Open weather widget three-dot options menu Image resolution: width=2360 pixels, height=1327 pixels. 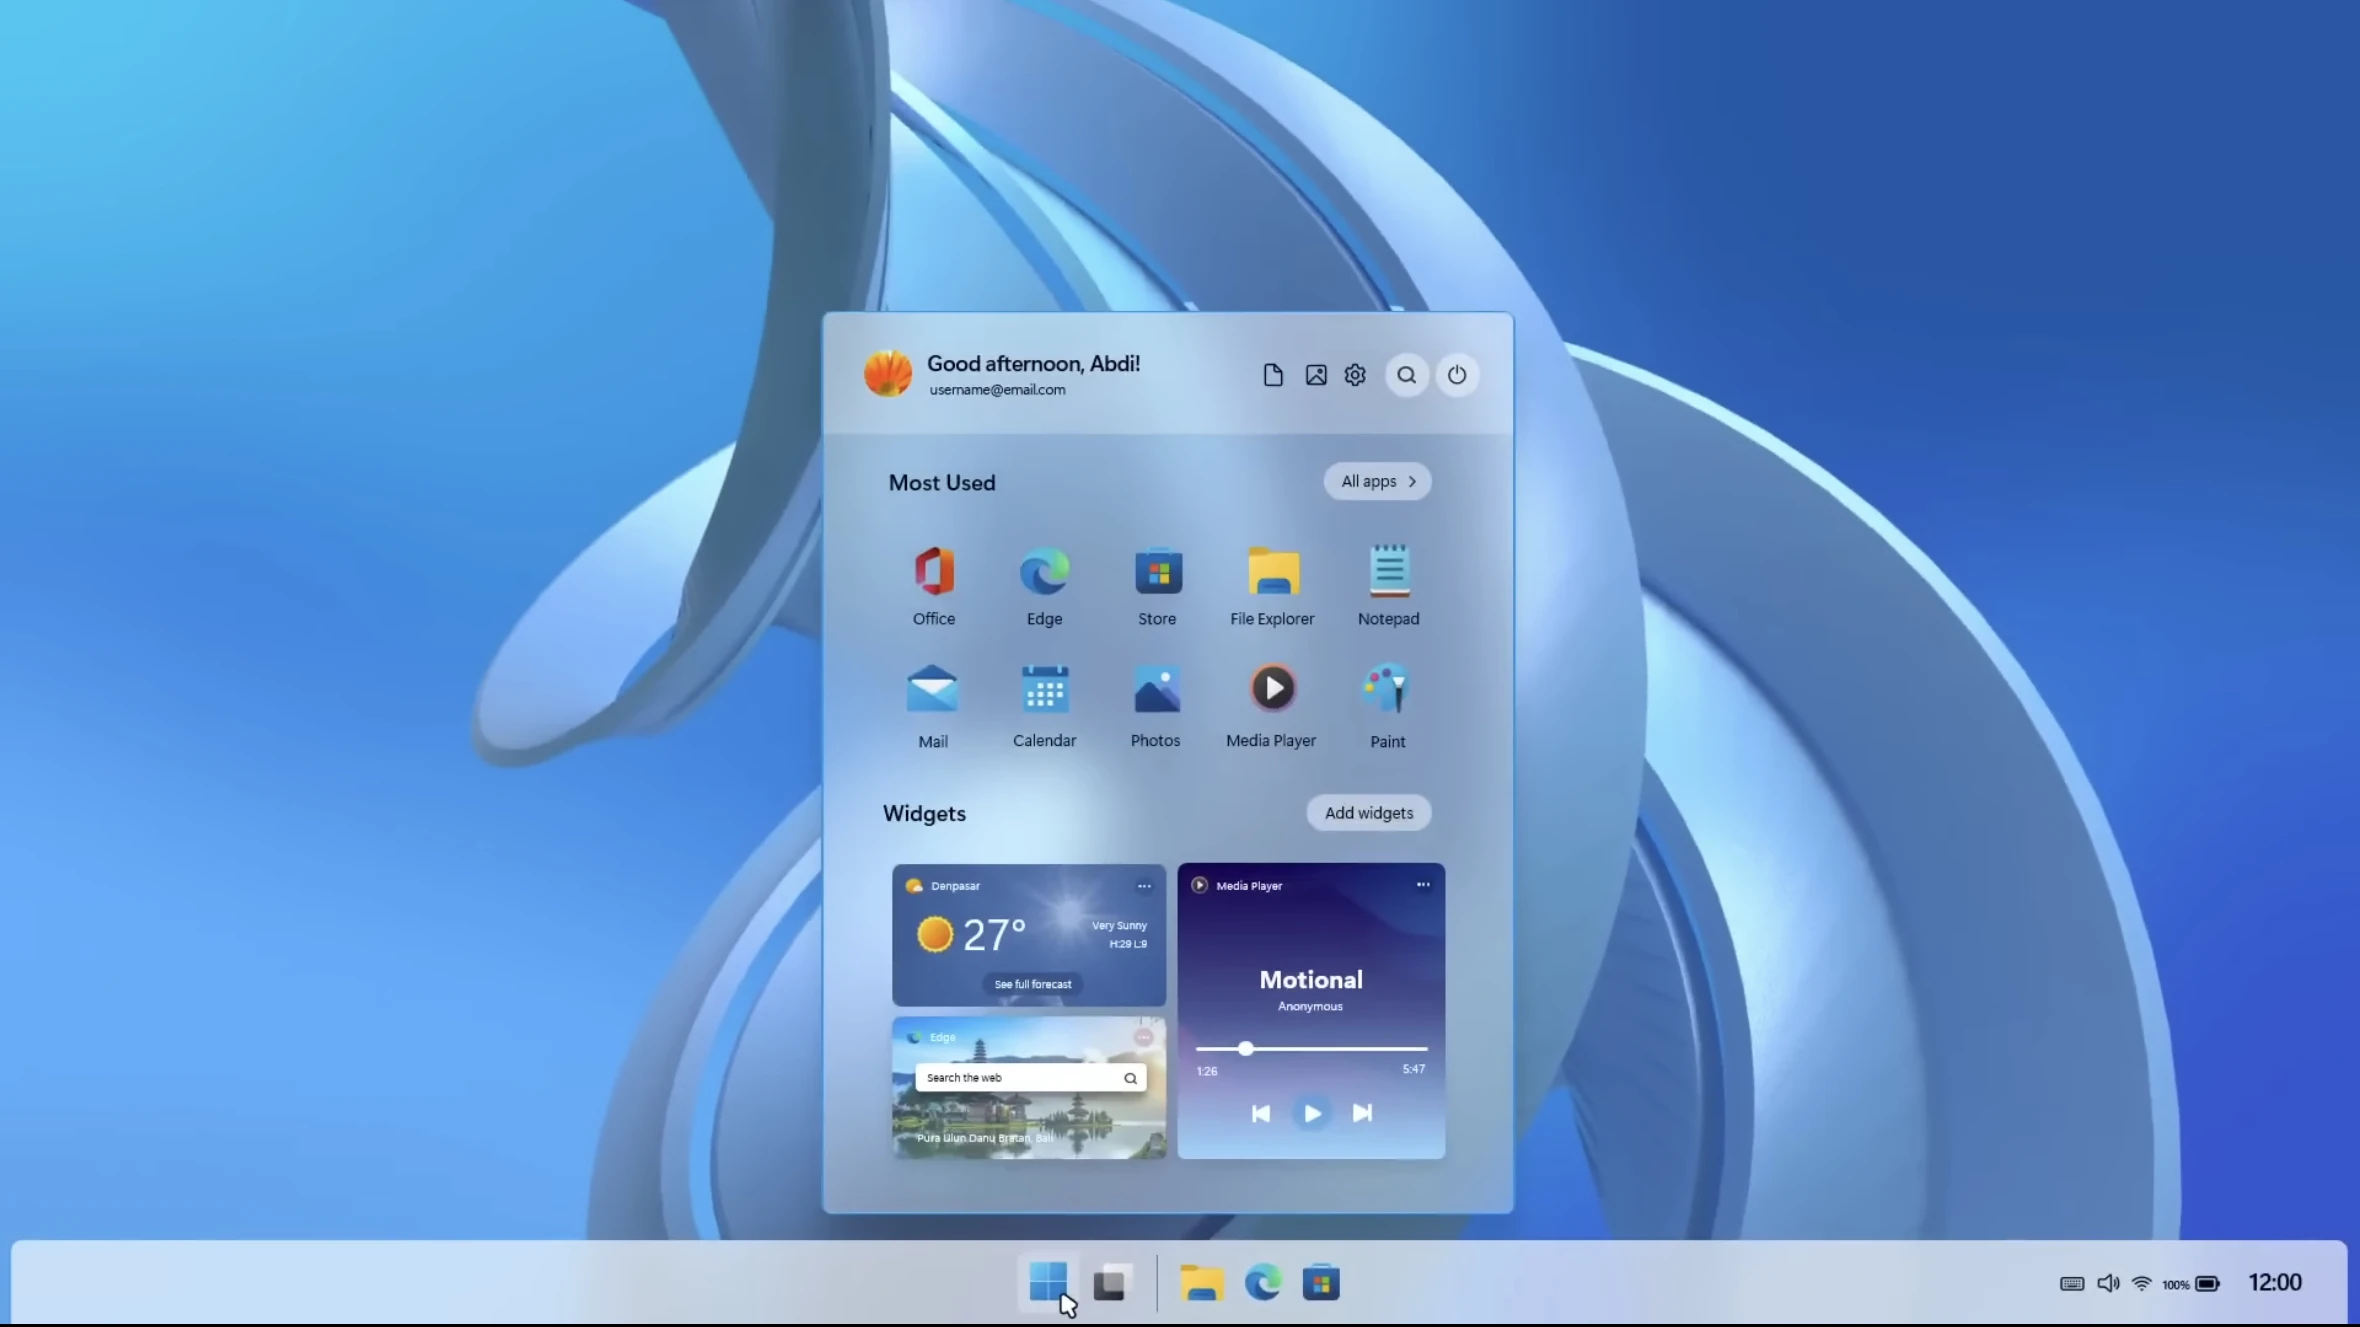[x=1144, y=886]
